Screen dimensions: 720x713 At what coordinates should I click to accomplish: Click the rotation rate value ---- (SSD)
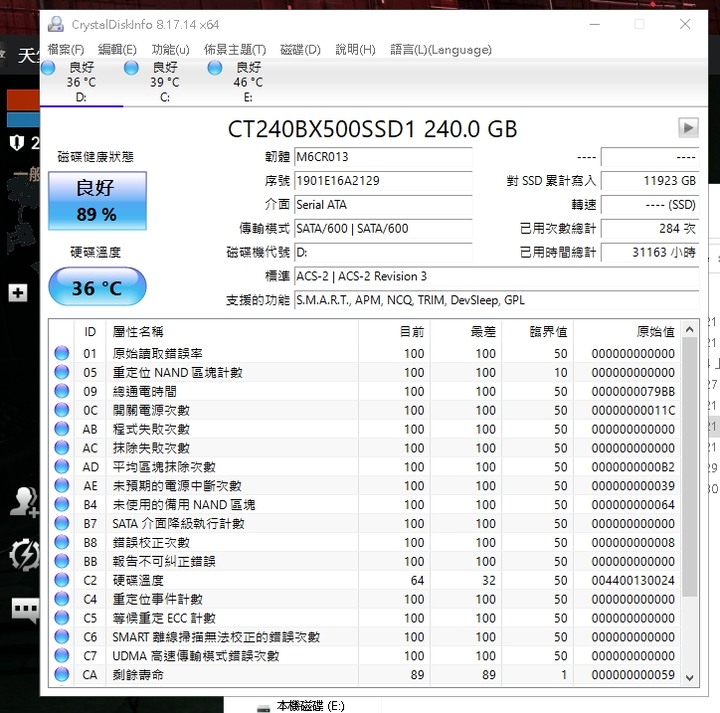point(650,205)
